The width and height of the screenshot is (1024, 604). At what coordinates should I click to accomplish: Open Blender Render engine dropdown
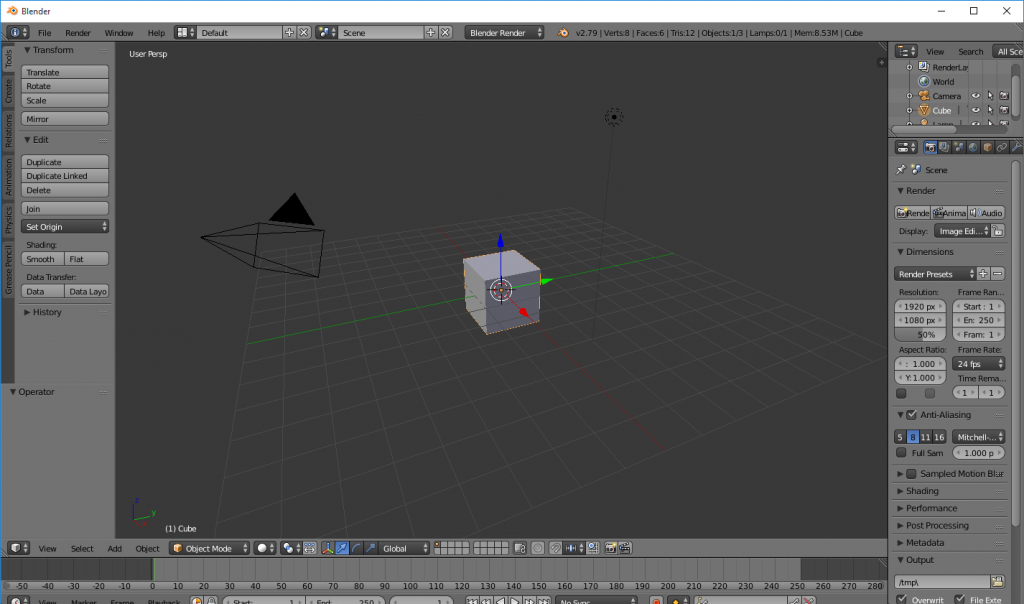(504, 33)
